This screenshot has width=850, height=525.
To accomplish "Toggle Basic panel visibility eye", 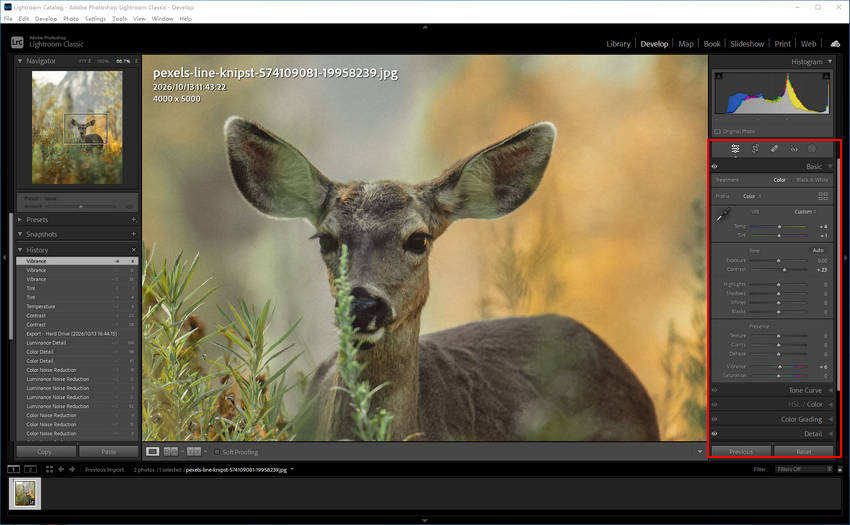I will click(x=714, y=167).
